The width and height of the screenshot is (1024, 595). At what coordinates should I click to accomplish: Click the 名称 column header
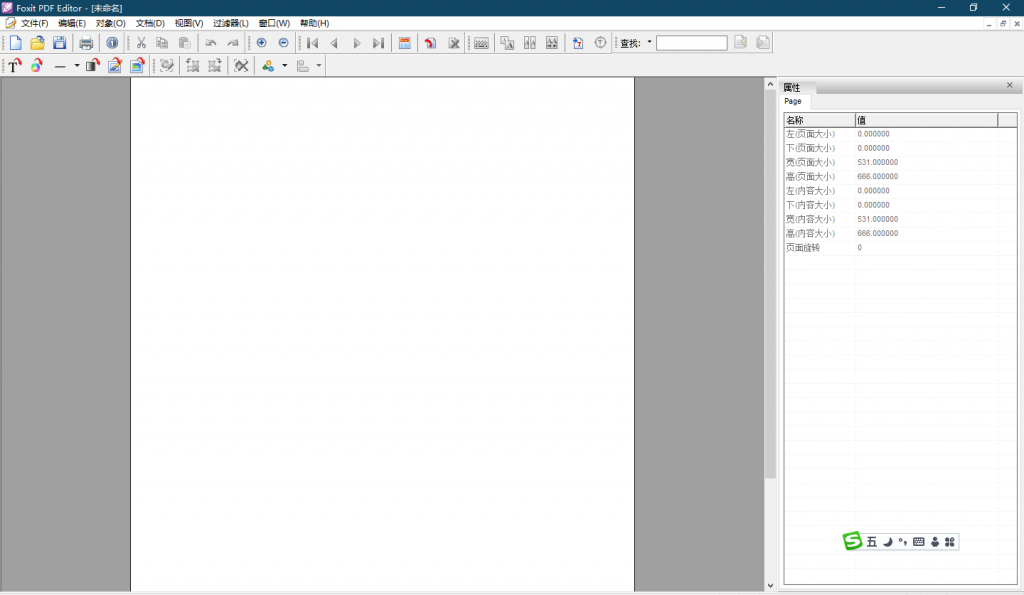820,120
